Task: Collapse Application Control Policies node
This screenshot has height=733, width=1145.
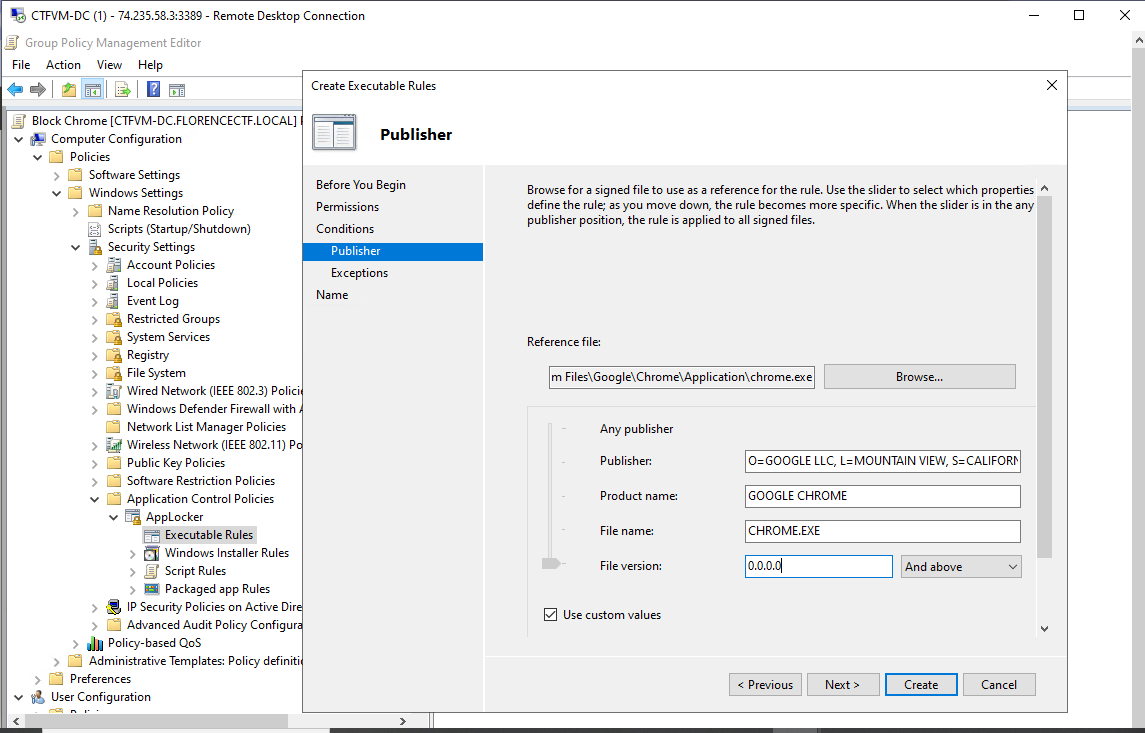Action: point(94,499)
